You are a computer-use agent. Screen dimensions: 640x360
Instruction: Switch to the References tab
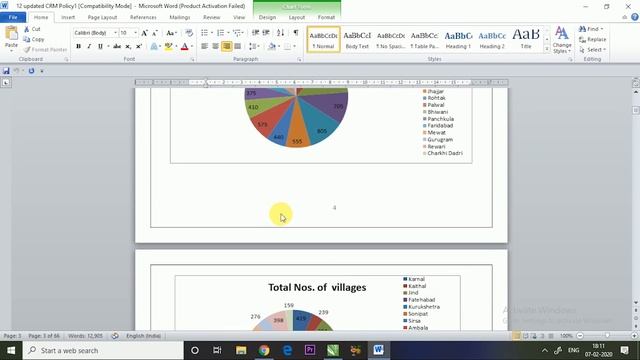[x=143, y=17]
